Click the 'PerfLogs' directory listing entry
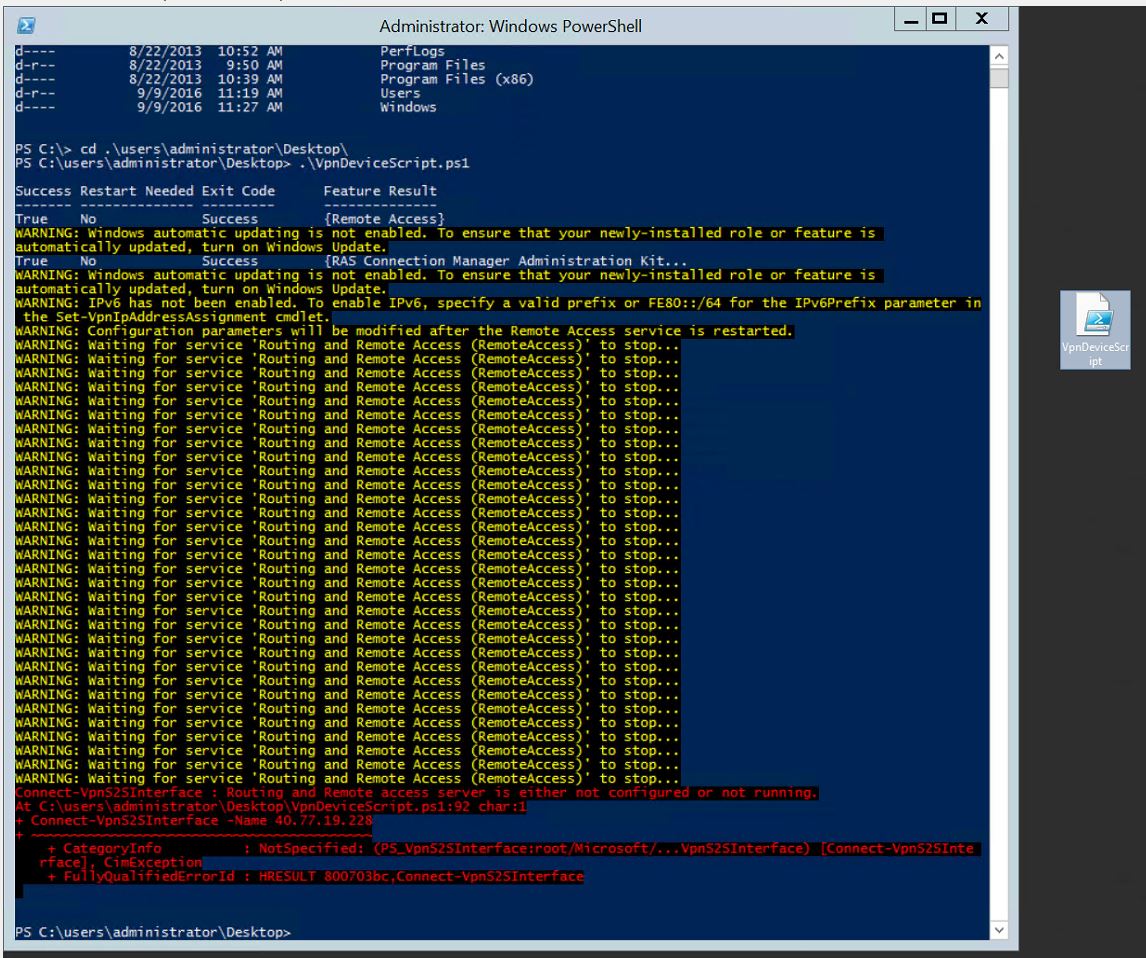Image resolution: width=1146 pixels, height=958 pixels. tap(412, 51)
